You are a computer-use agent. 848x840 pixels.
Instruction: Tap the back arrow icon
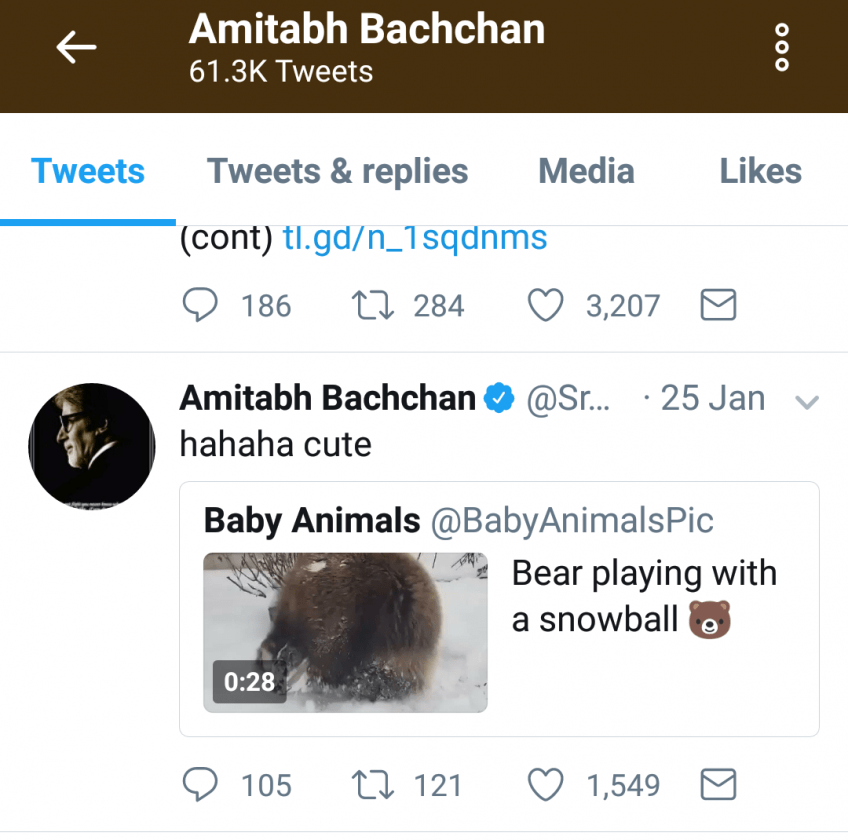coord(76,47)
